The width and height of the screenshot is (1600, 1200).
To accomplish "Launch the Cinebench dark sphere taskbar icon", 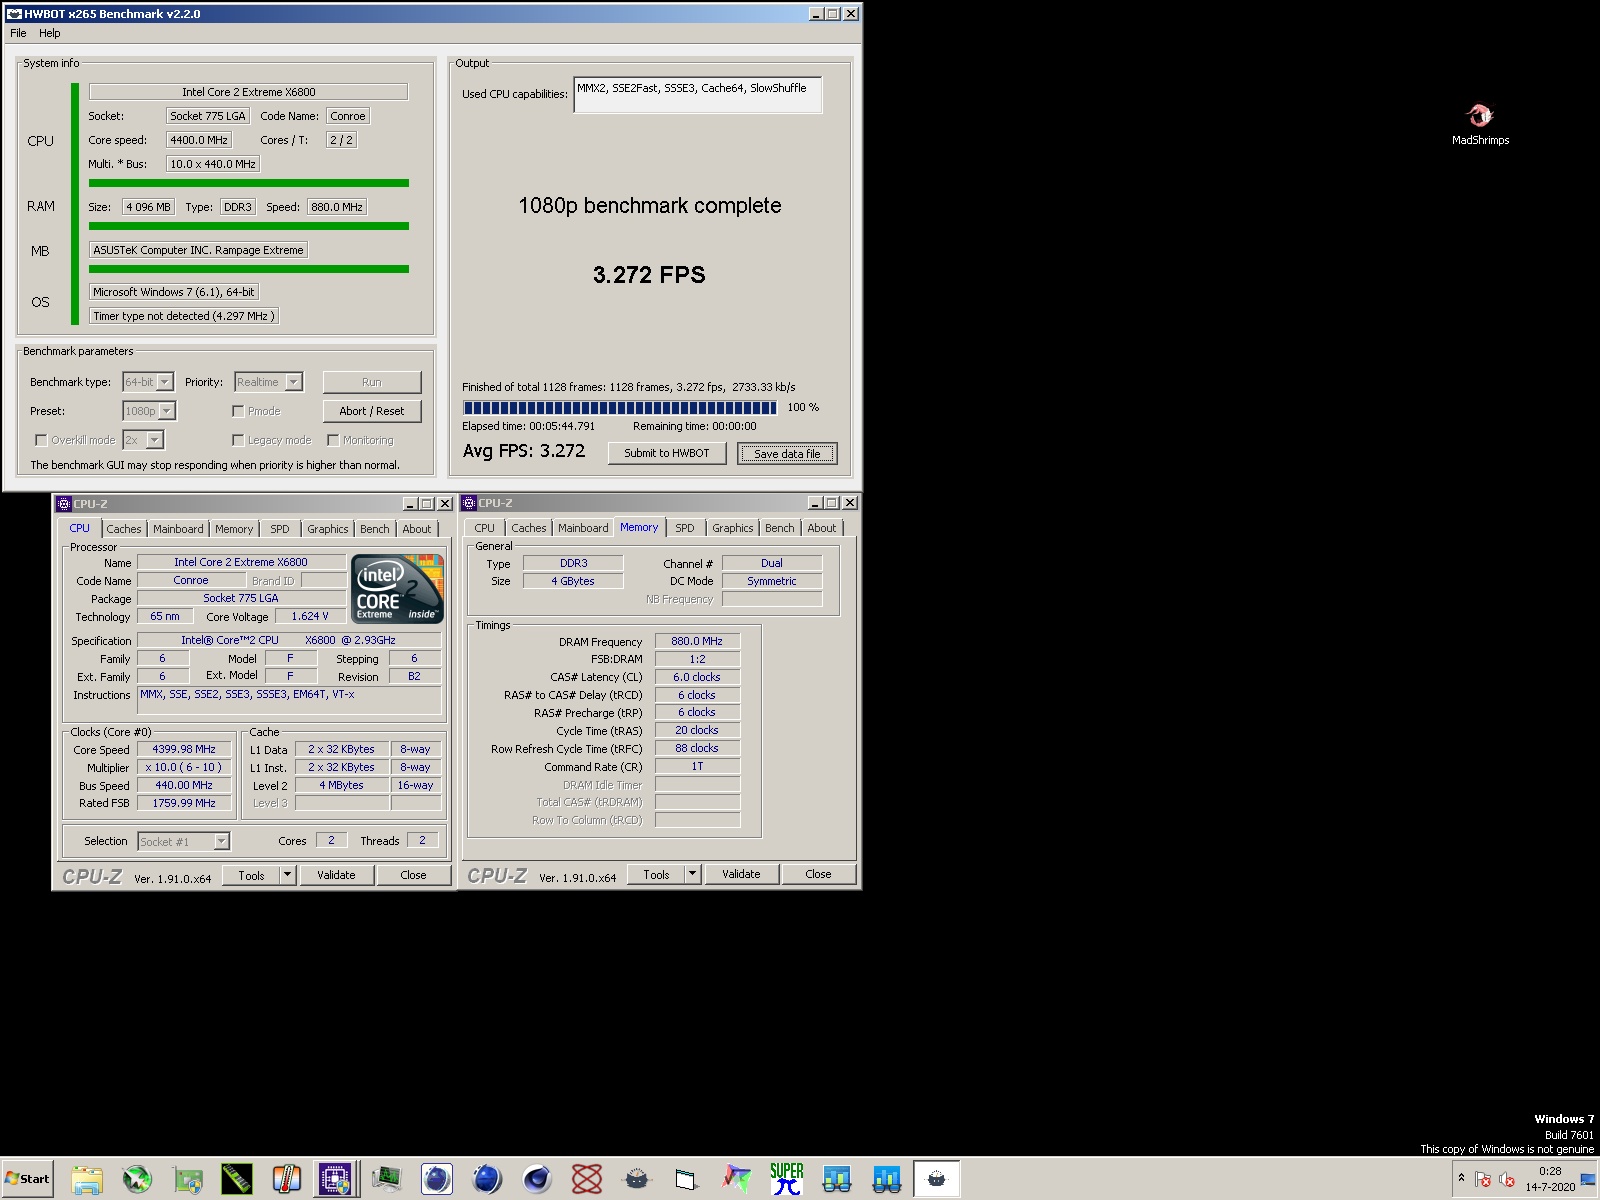I will pyautogui.click(x=537, y=1179).
